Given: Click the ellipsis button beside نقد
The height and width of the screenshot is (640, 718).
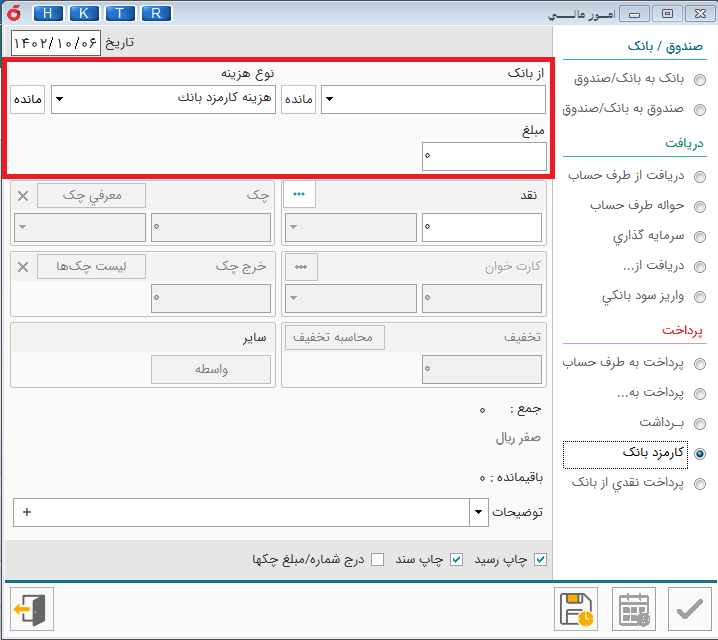Looking at the screenshot, I should point(299,195).
